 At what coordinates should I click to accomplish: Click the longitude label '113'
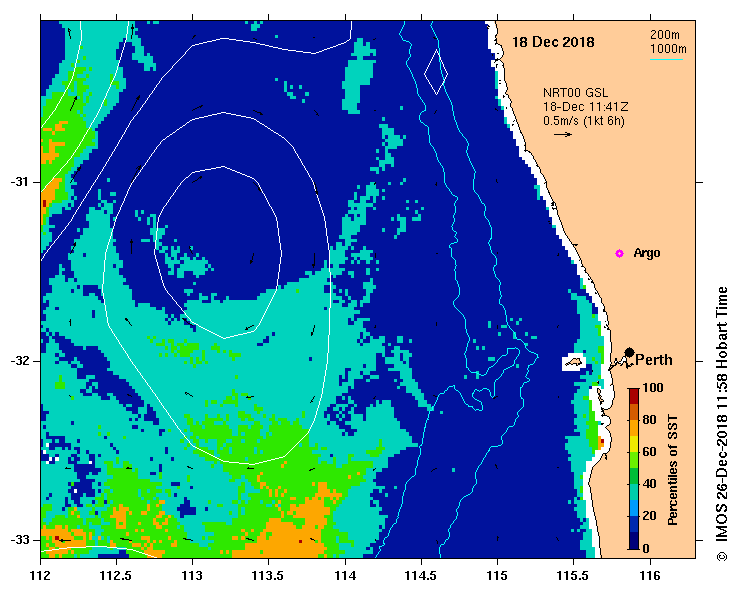[x=192, y=576]
